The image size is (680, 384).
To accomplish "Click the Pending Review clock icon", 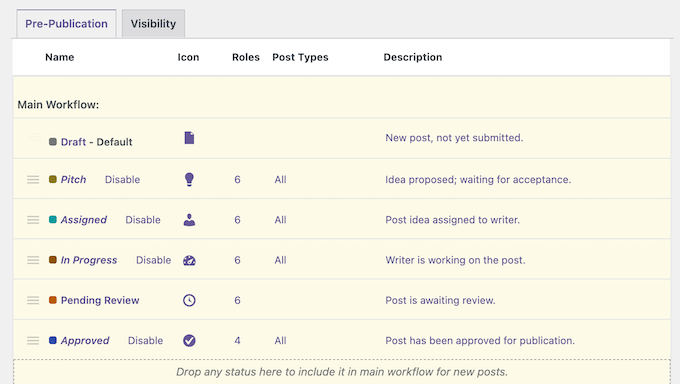I will click(189, 300).
